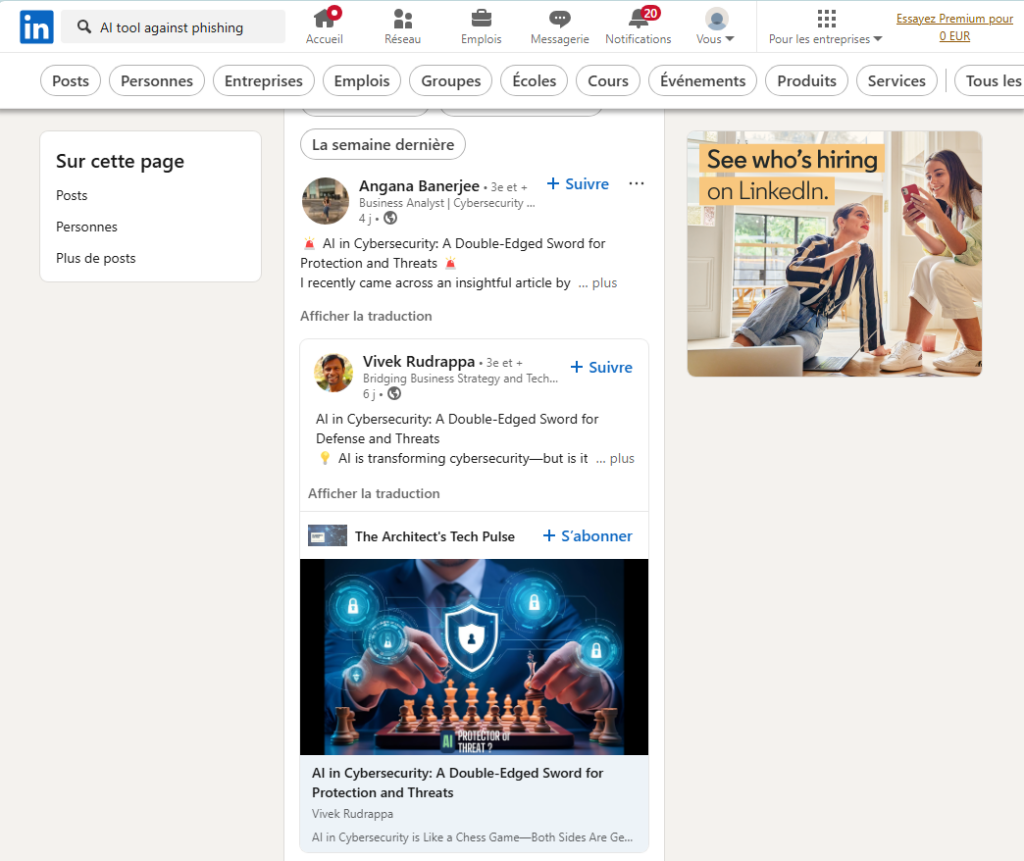Toggle the Personnes filter pill
Screen dimensions: 1024x861
[157, 81]
